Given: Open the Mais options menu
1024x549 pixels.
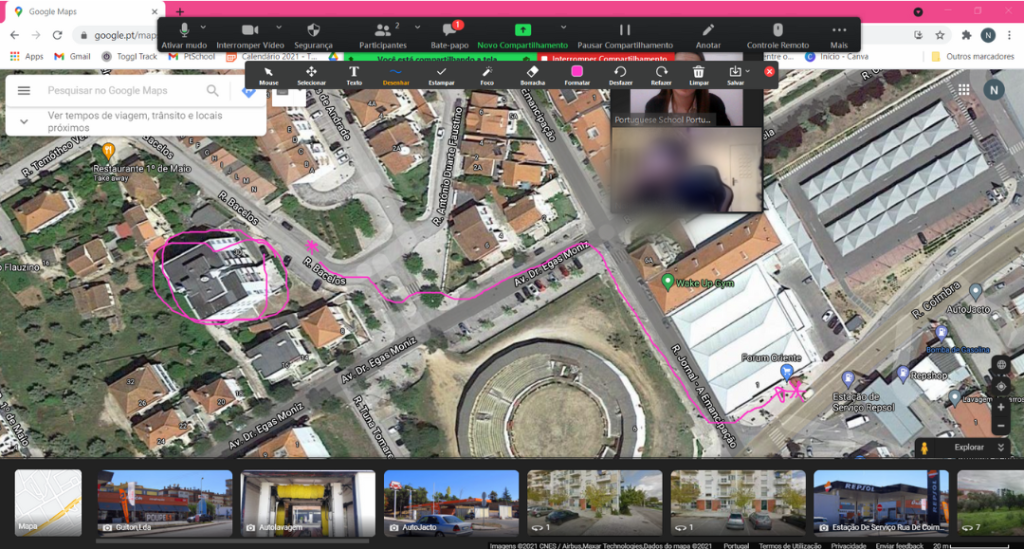Looking at the screenshot, I should pyautogui.click(x=839, y=35).
